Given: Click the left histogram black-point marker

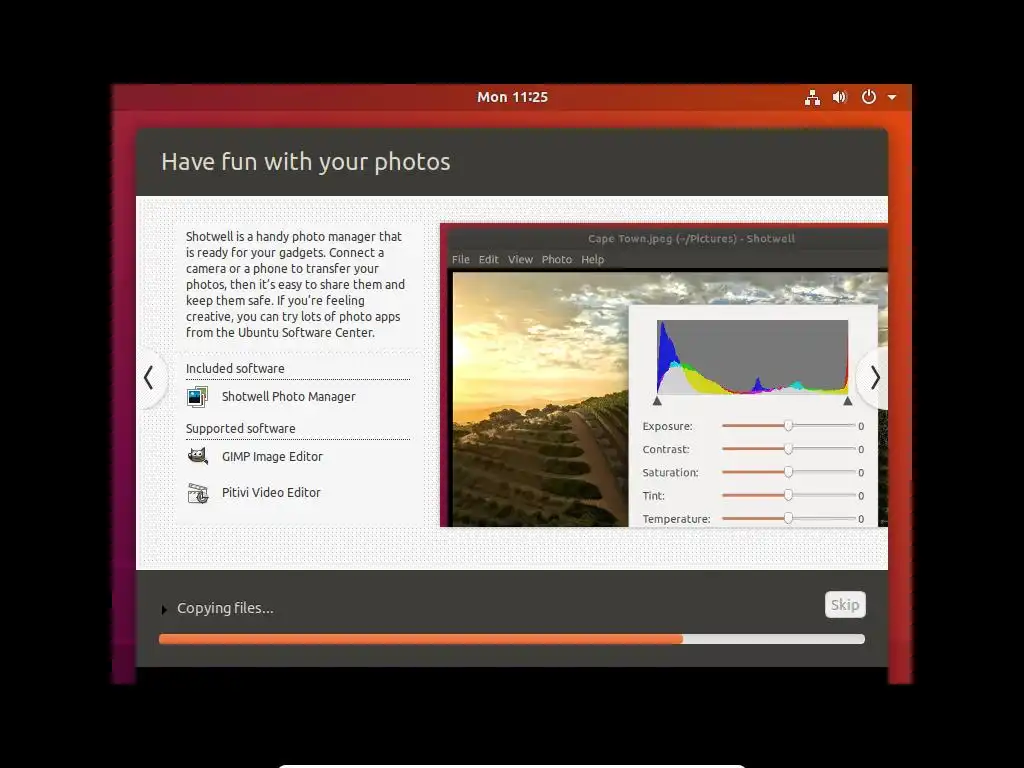Looking at the screenshot, I should tap(657, 401).
